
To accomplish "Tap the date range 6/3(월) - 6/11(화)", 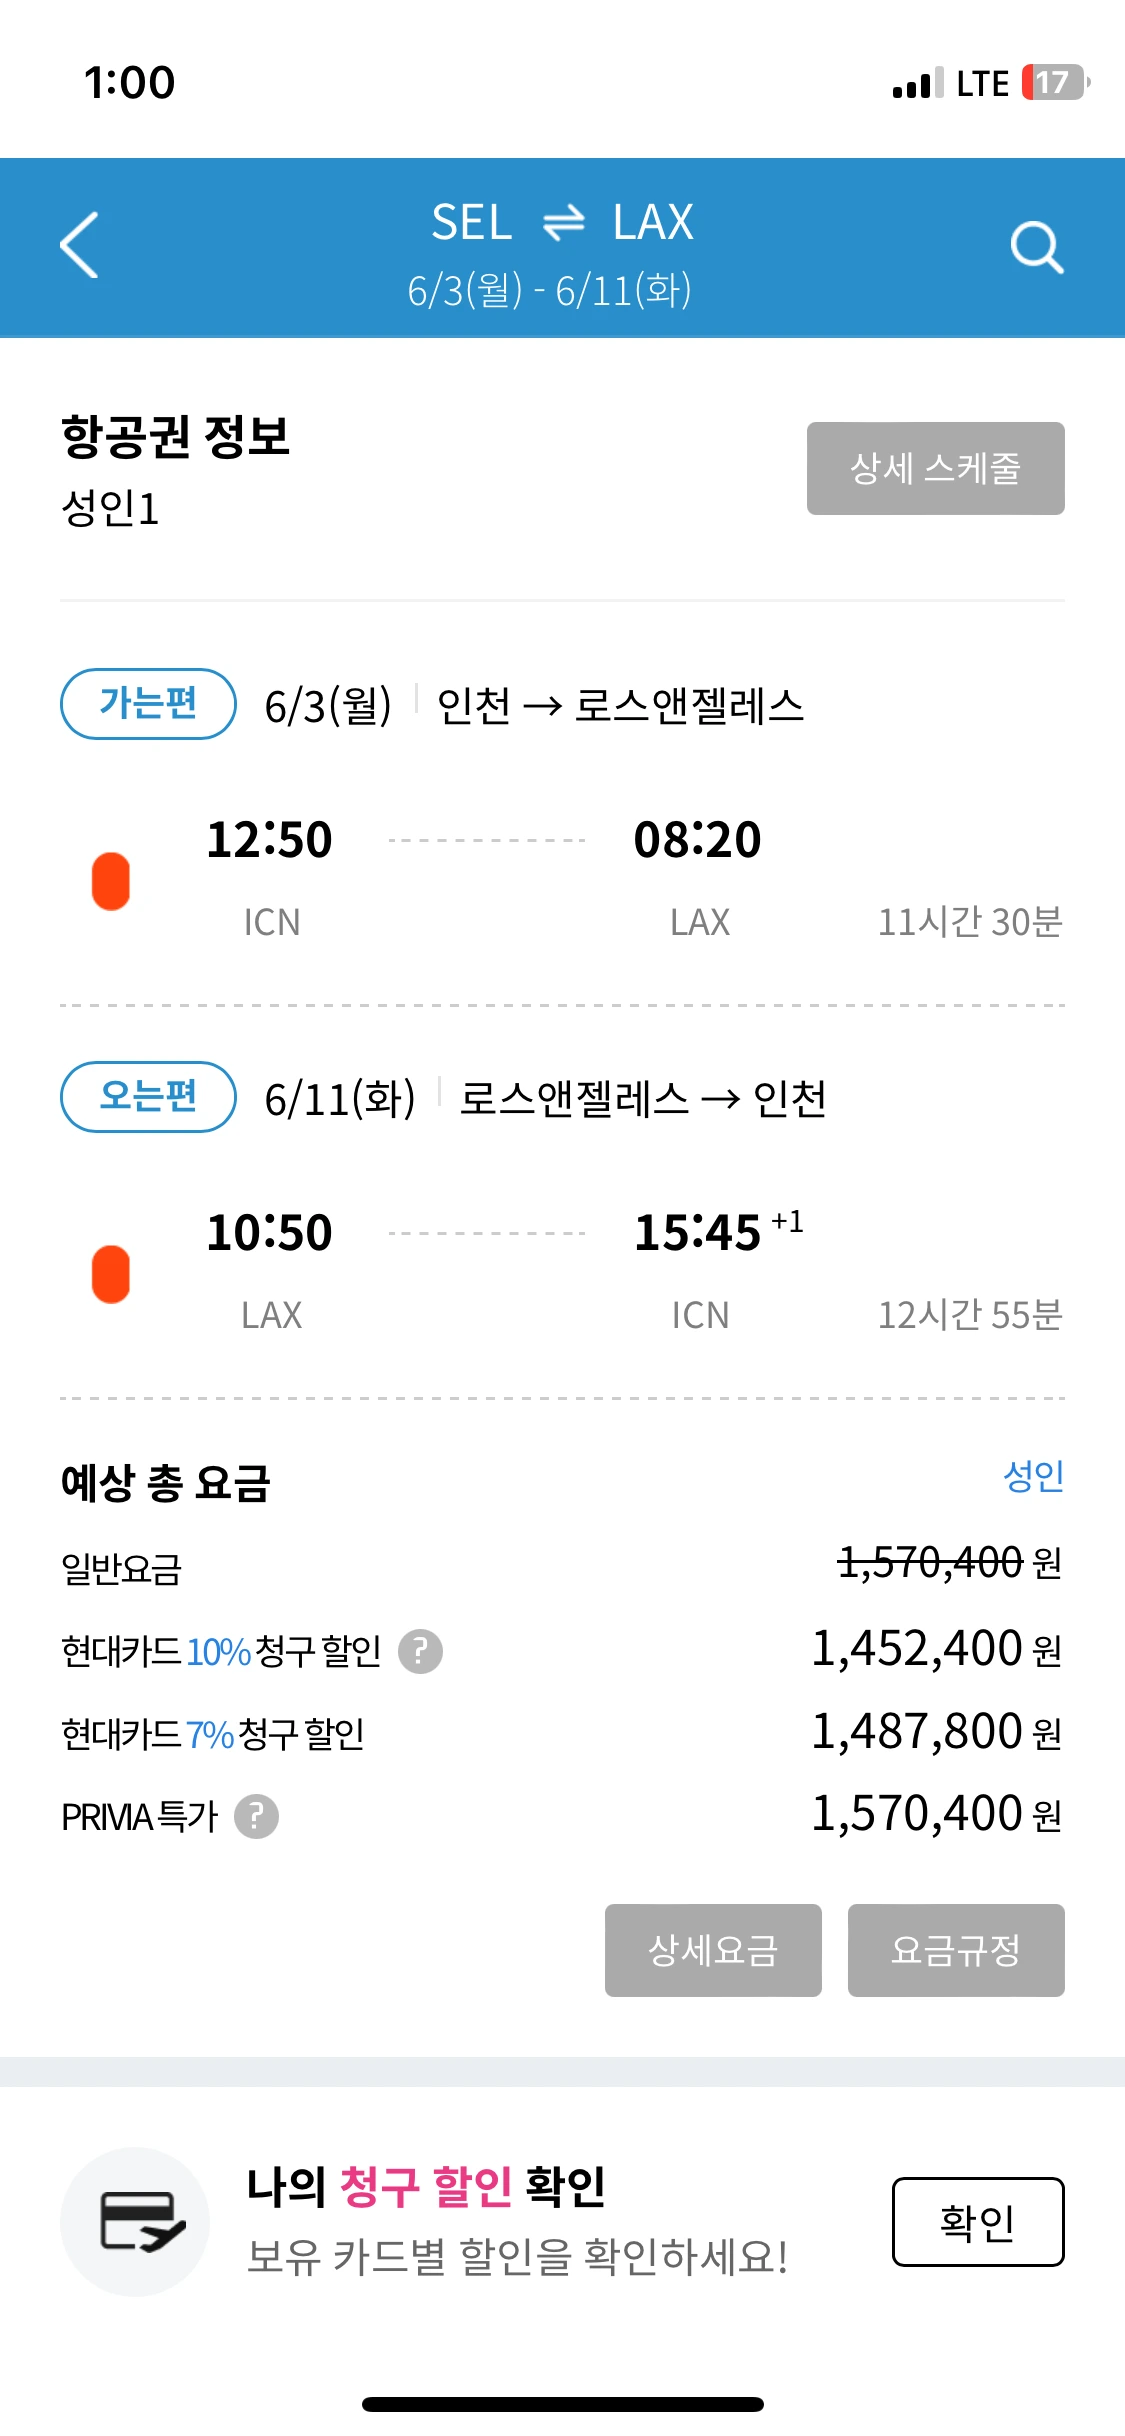I will tap(549, 291).
